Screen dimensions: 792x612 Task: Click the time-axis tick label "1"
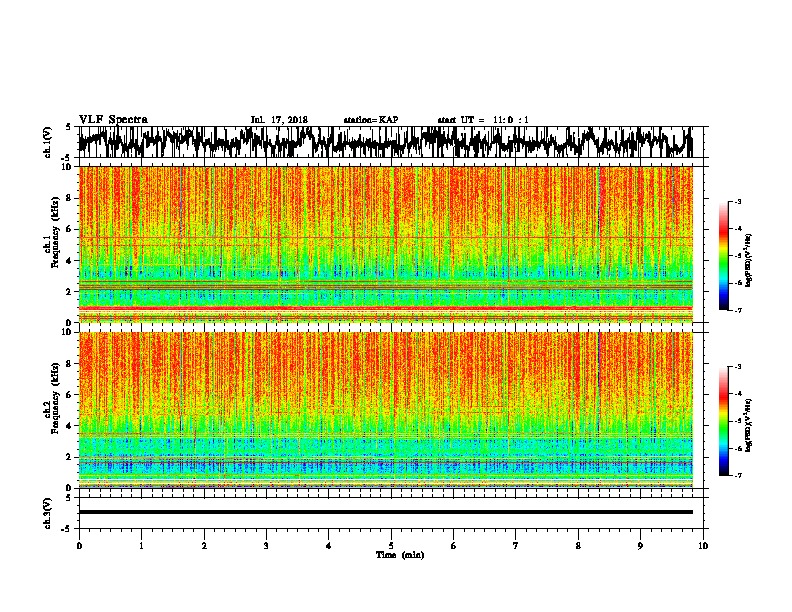tap(141, 545)
